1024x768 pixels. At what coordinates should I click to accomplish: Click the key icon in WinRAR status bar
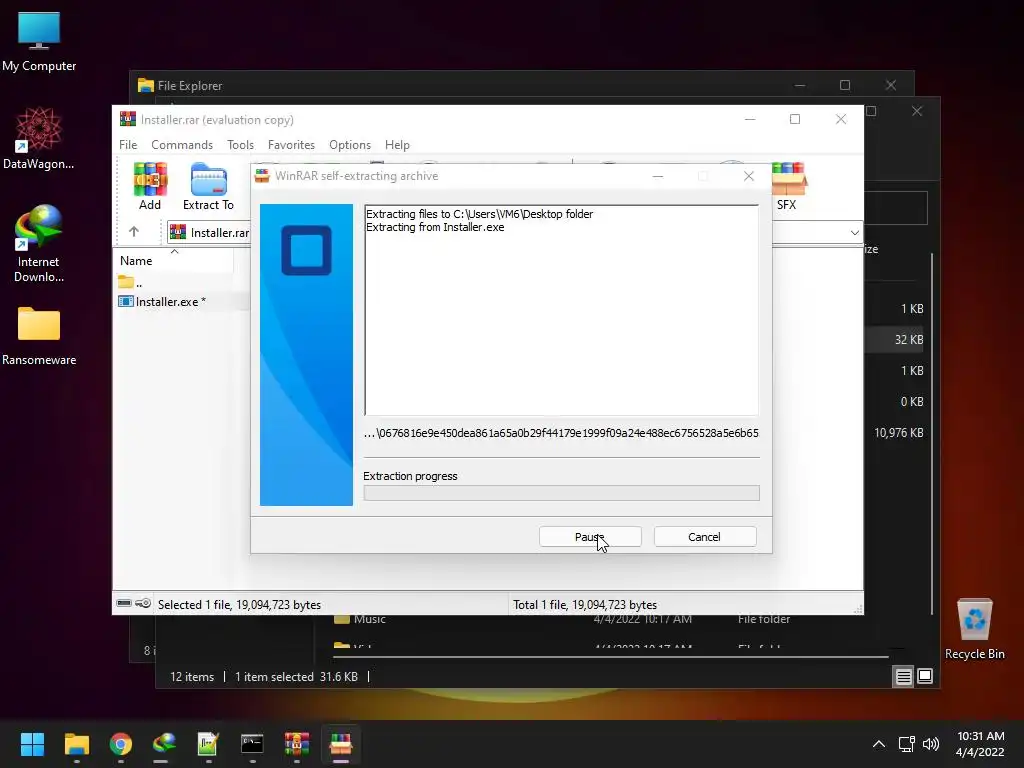[143, 603]
